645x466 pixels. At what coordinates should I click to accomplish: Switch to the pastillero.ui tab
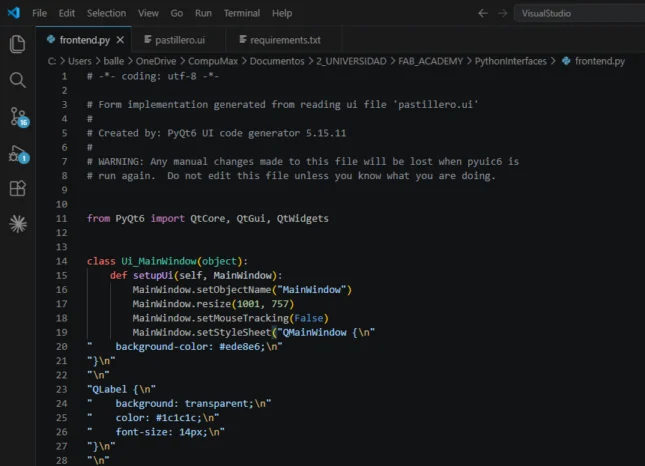tap(179, 40)
